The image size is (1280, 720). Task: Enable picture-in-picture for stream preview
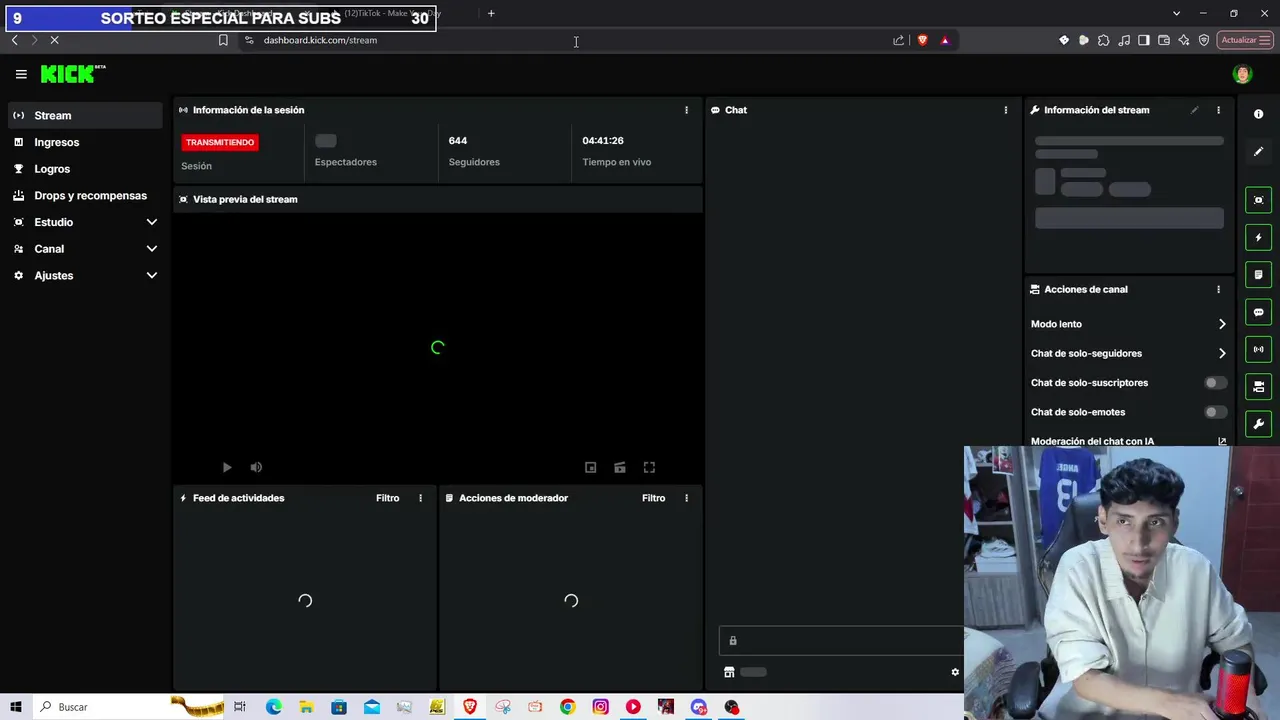[x=591, y=467]
